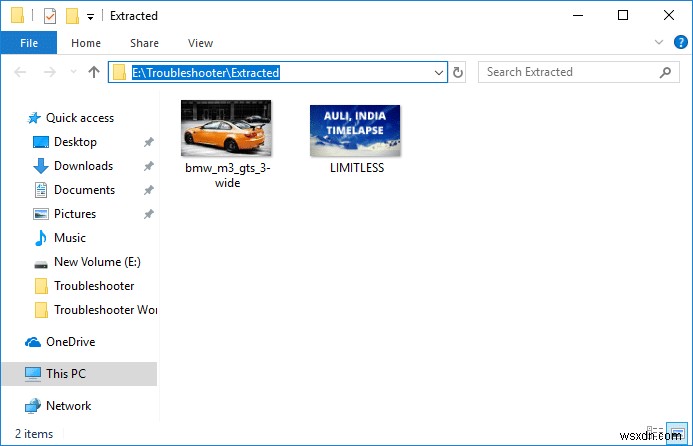Click the 2 items status text
693x446 pixels.
pos(34,434)
